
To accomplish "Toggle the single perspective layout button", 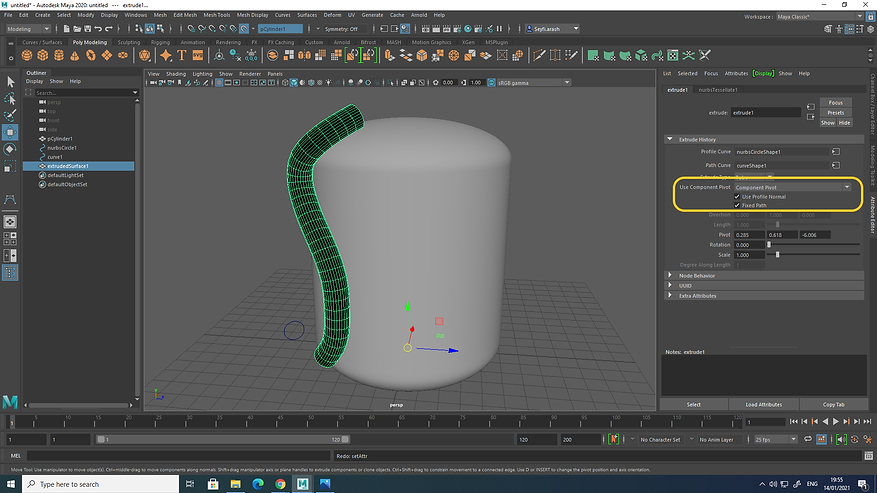I will [10, 222].
